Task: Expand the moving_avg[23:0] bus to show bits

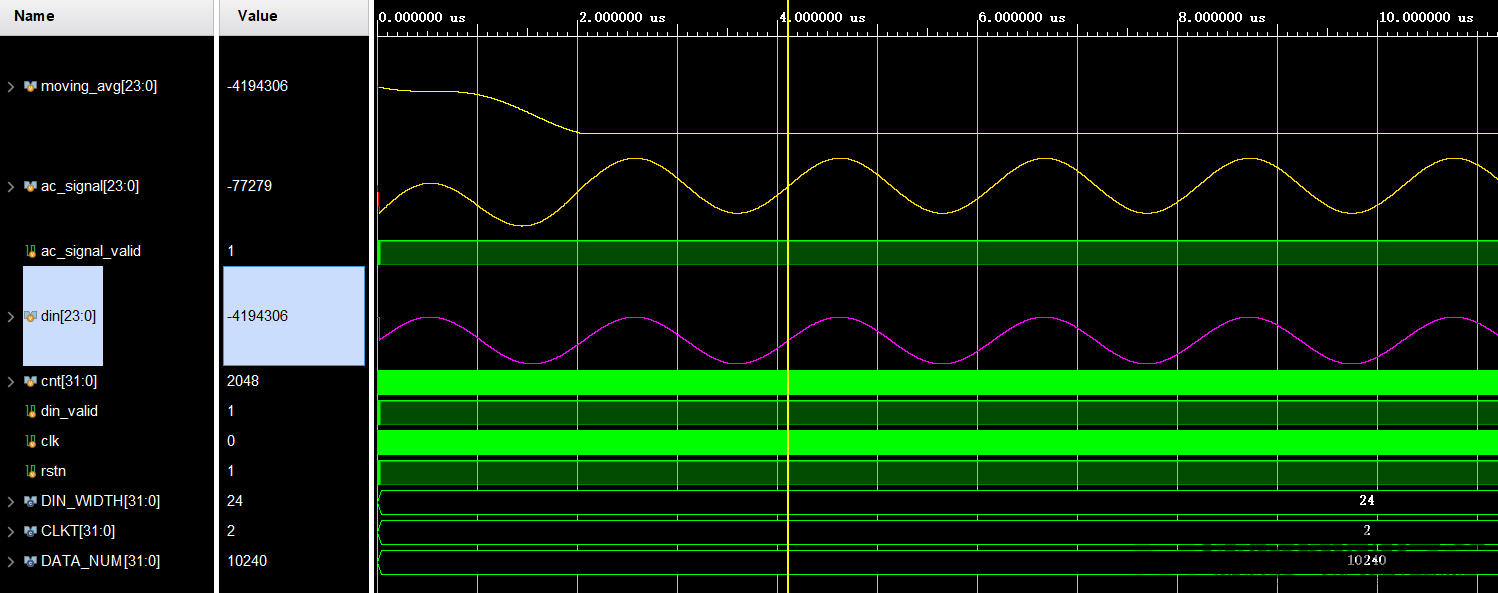Action: pyautogui.click(x=10, y=86)
